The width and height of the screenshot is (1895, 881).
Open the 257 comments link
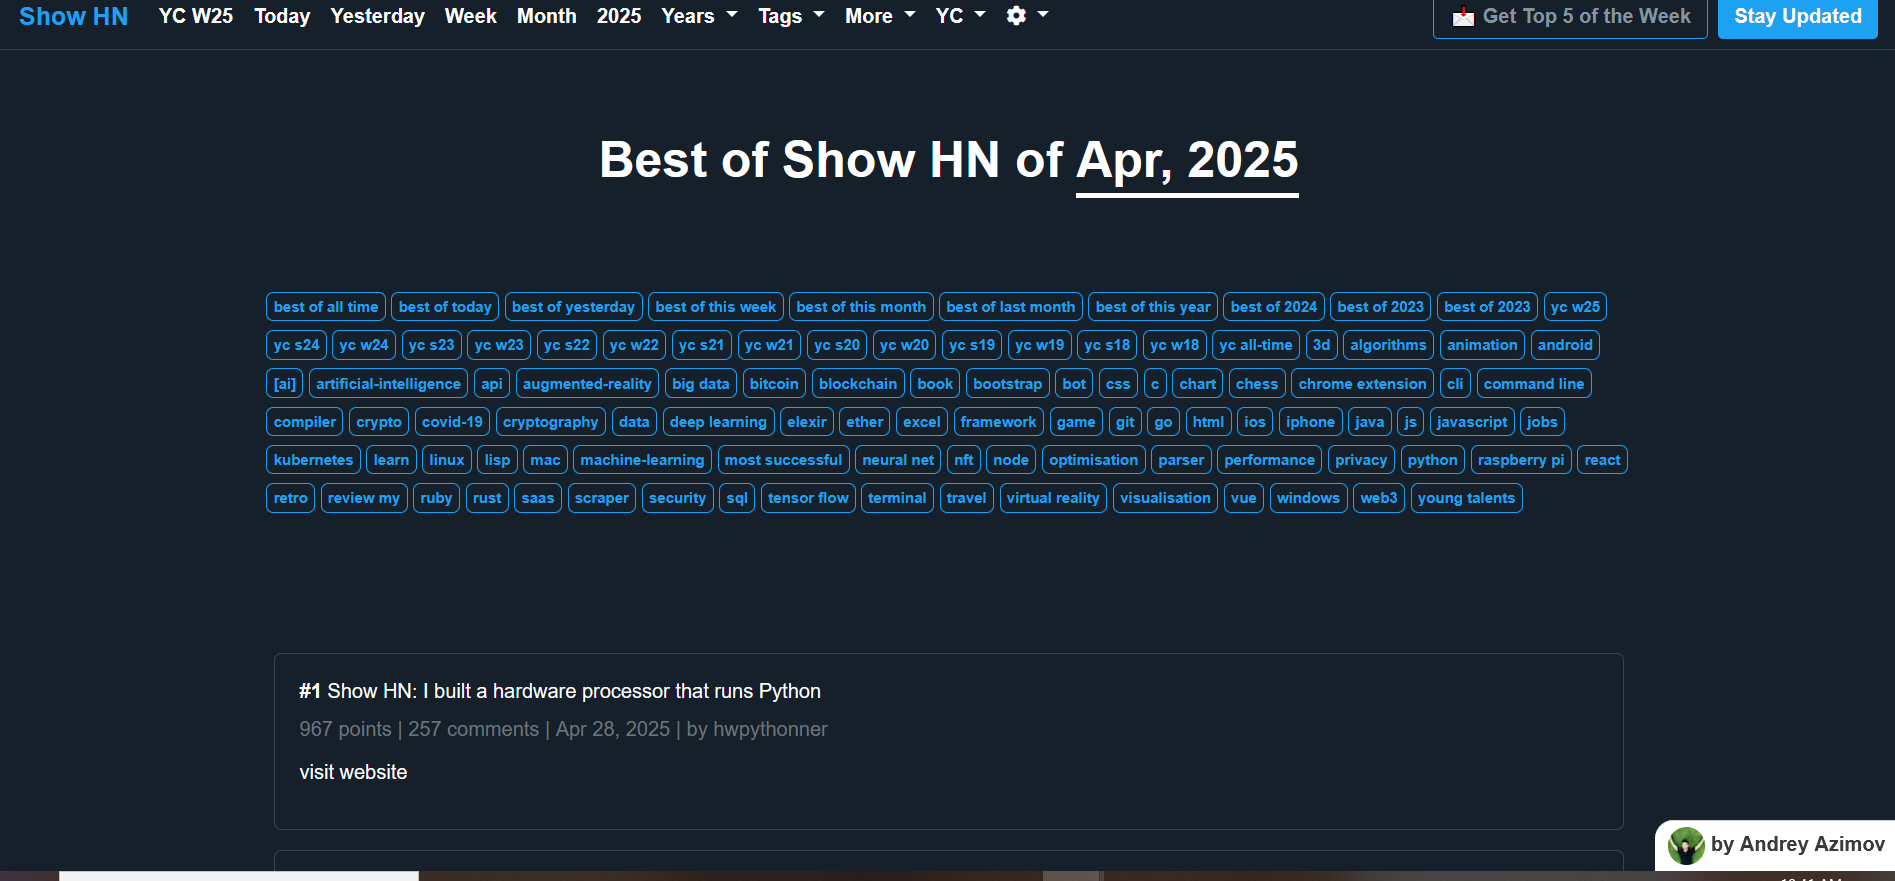pos(473,729)
